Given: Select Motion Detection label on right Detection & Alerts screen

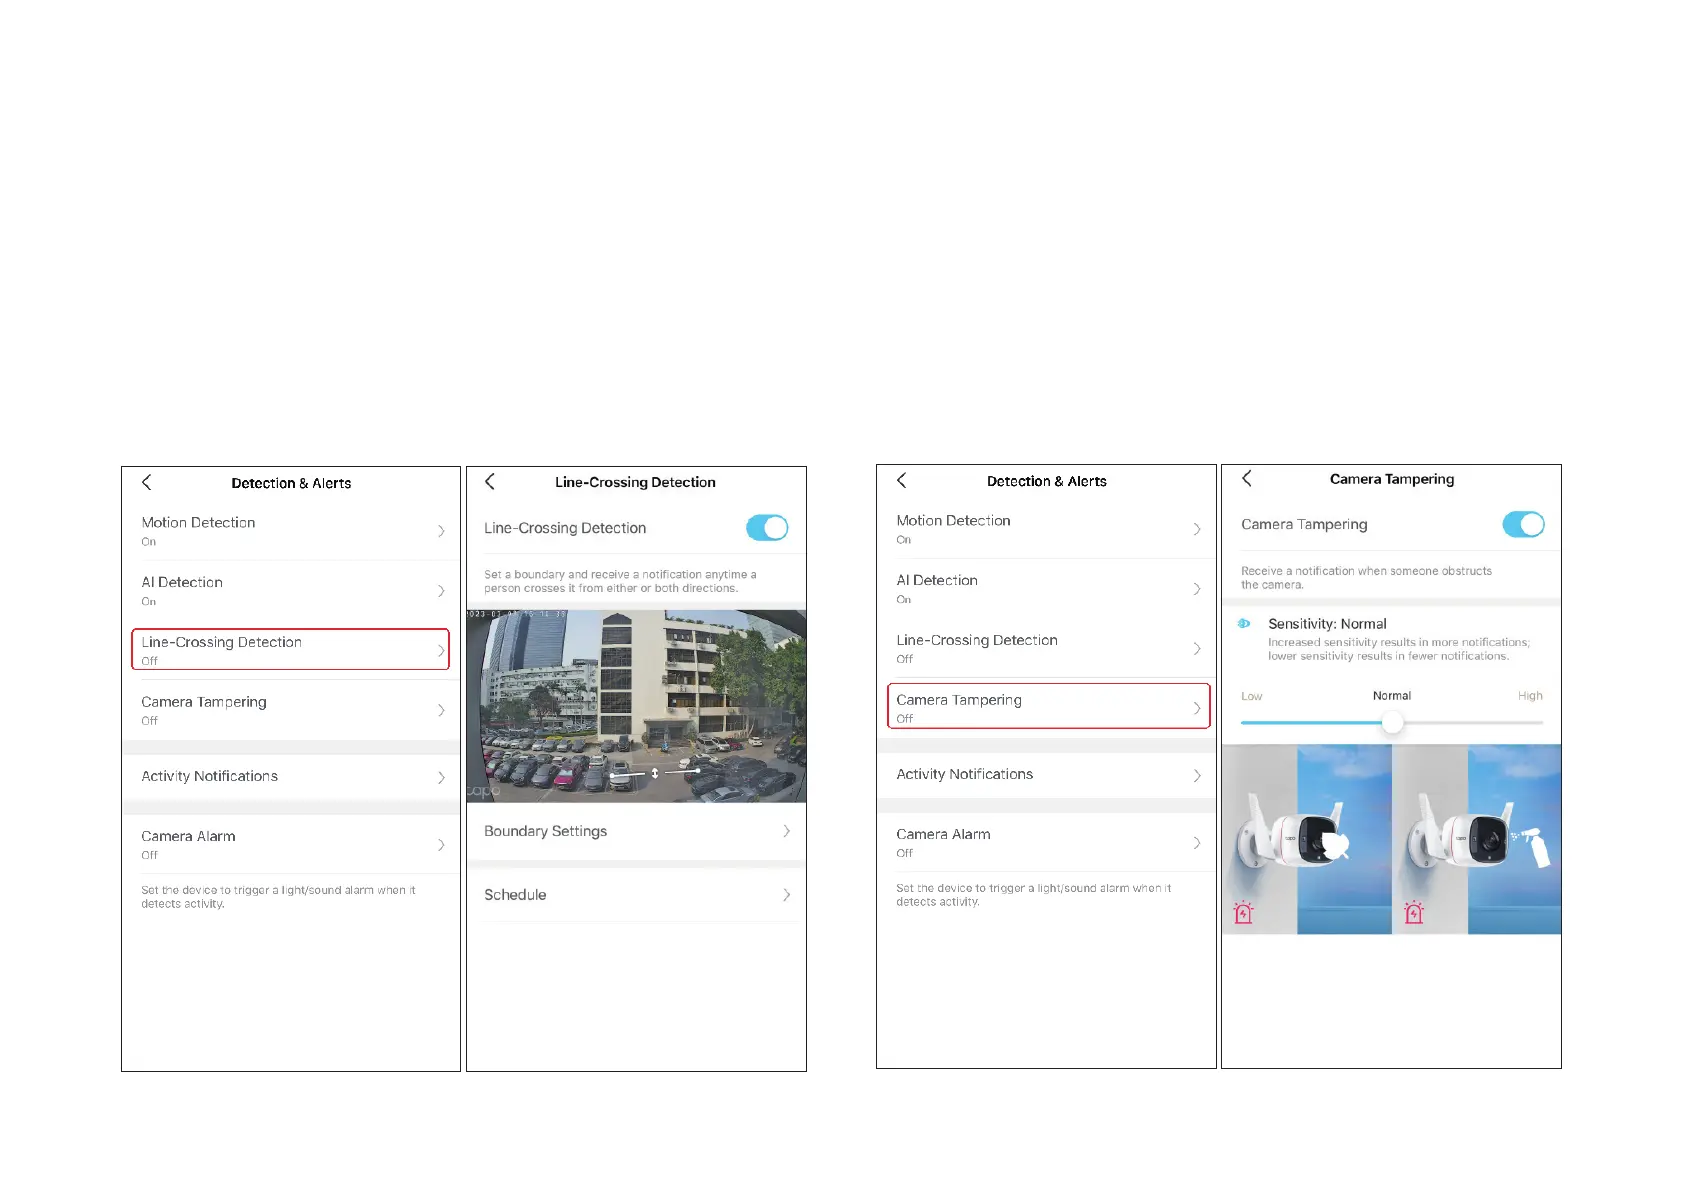Looking at the screenshot, I should click(x=953, y=520).
